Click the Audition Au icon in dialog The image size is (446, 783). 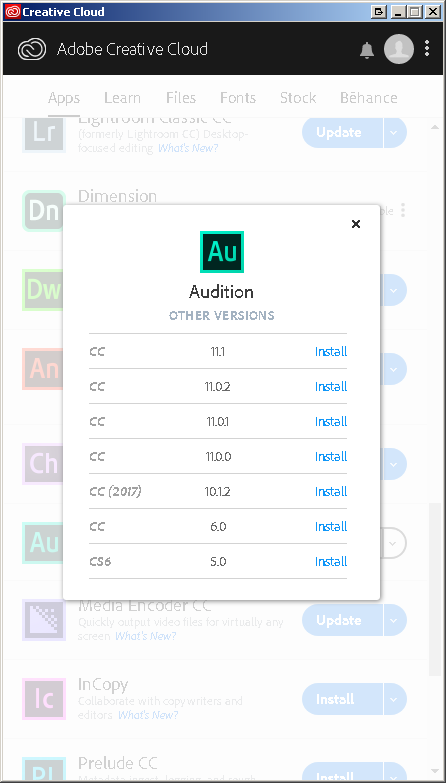(222, 252)
